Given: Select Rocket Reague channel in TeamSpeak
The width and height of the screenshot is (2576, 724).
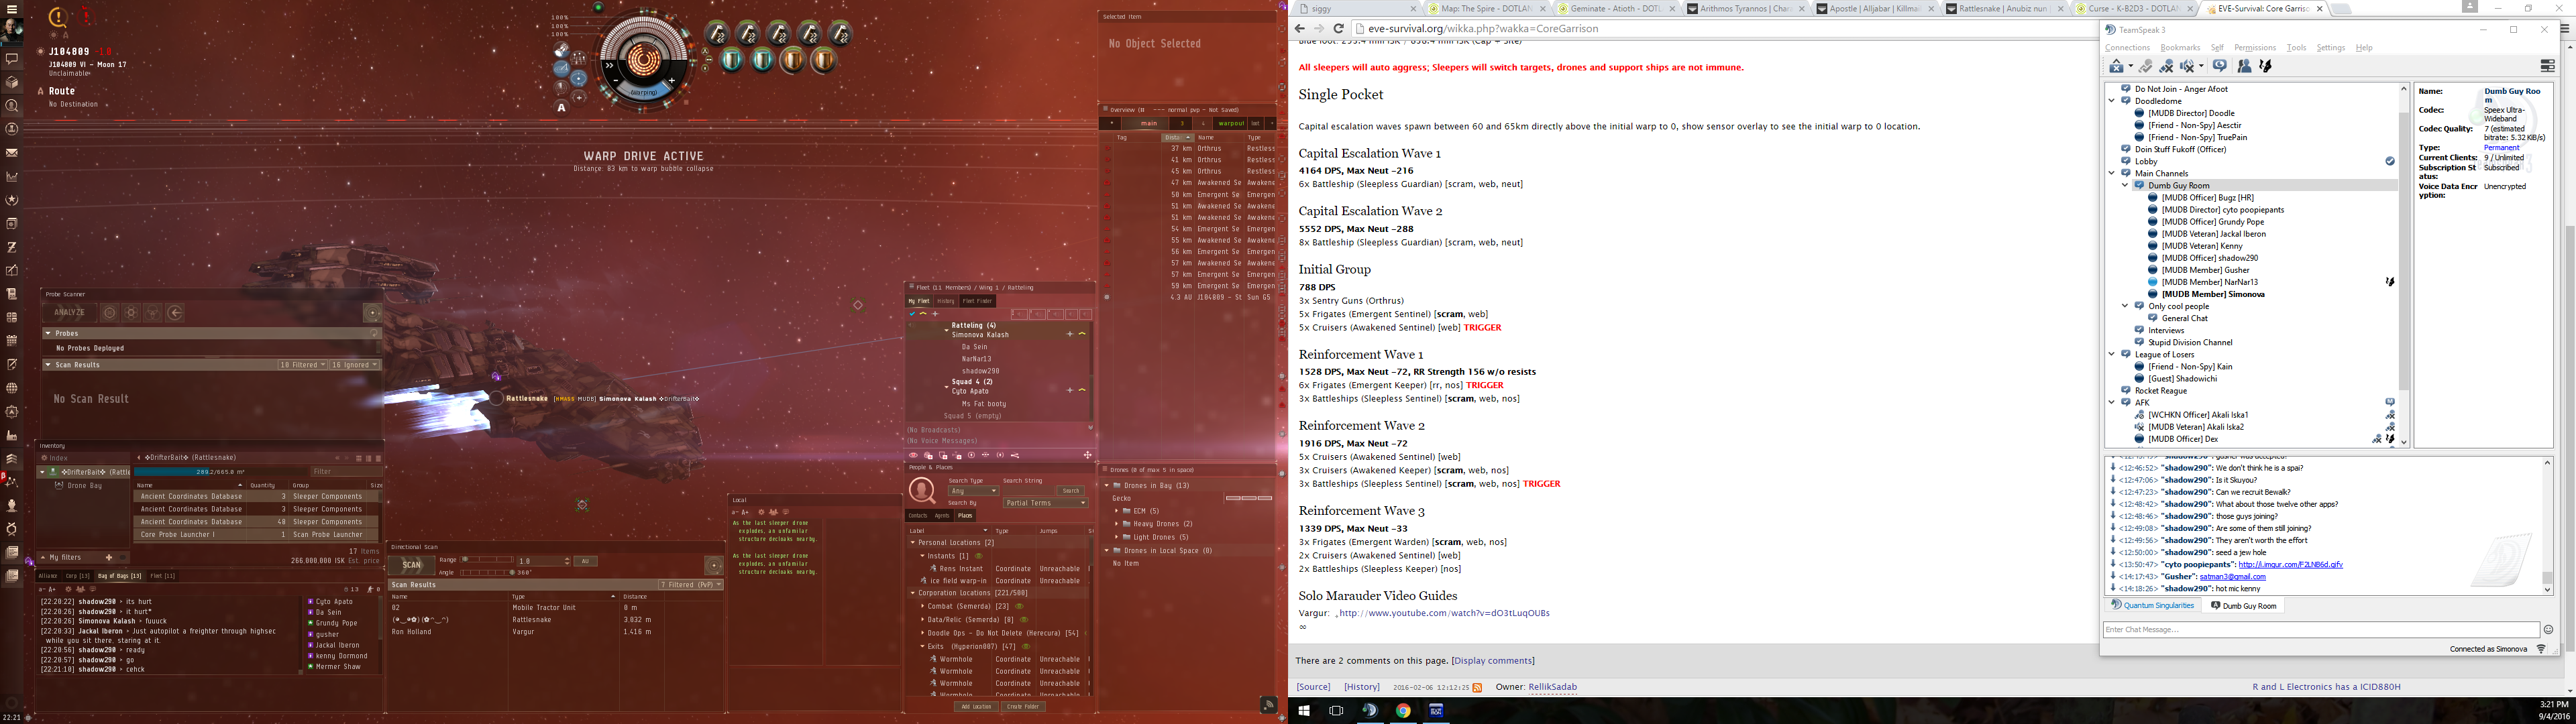Looking at the screenshot, I should point(2160,390).
